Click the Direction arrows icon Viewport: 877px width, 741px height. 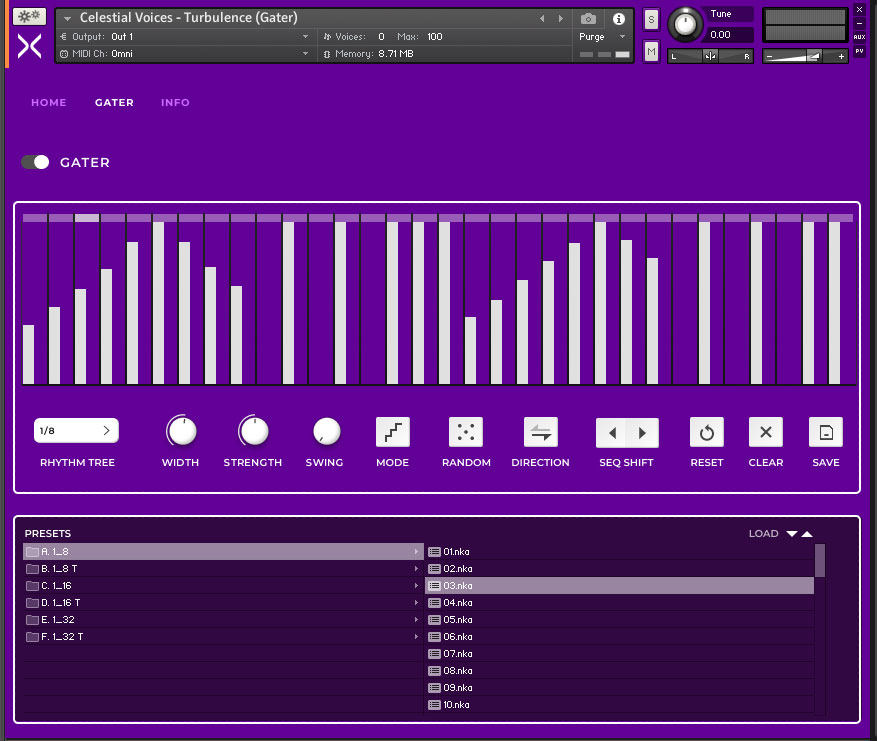coord(540,432)
